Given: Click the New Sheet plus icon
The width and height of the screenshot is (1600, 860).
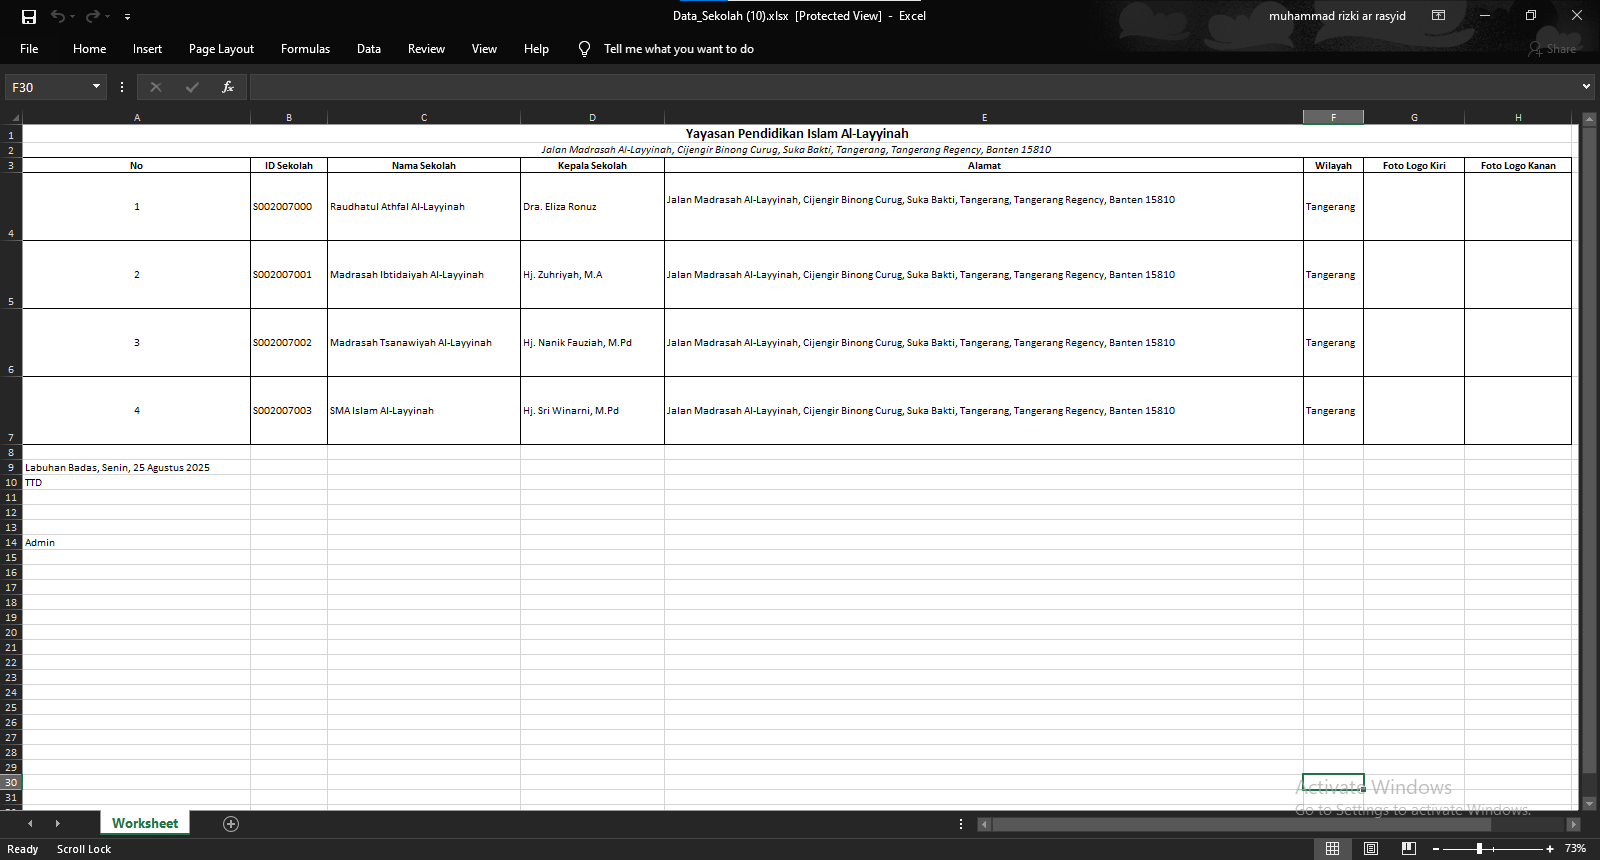Looking at the screenshot, I should [231, 824].
